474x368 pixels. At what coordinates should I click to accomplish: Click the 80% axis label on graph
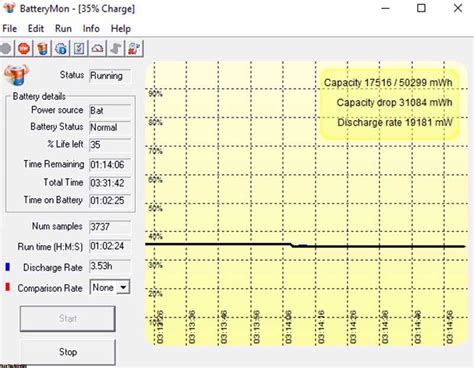coord(155,122)
